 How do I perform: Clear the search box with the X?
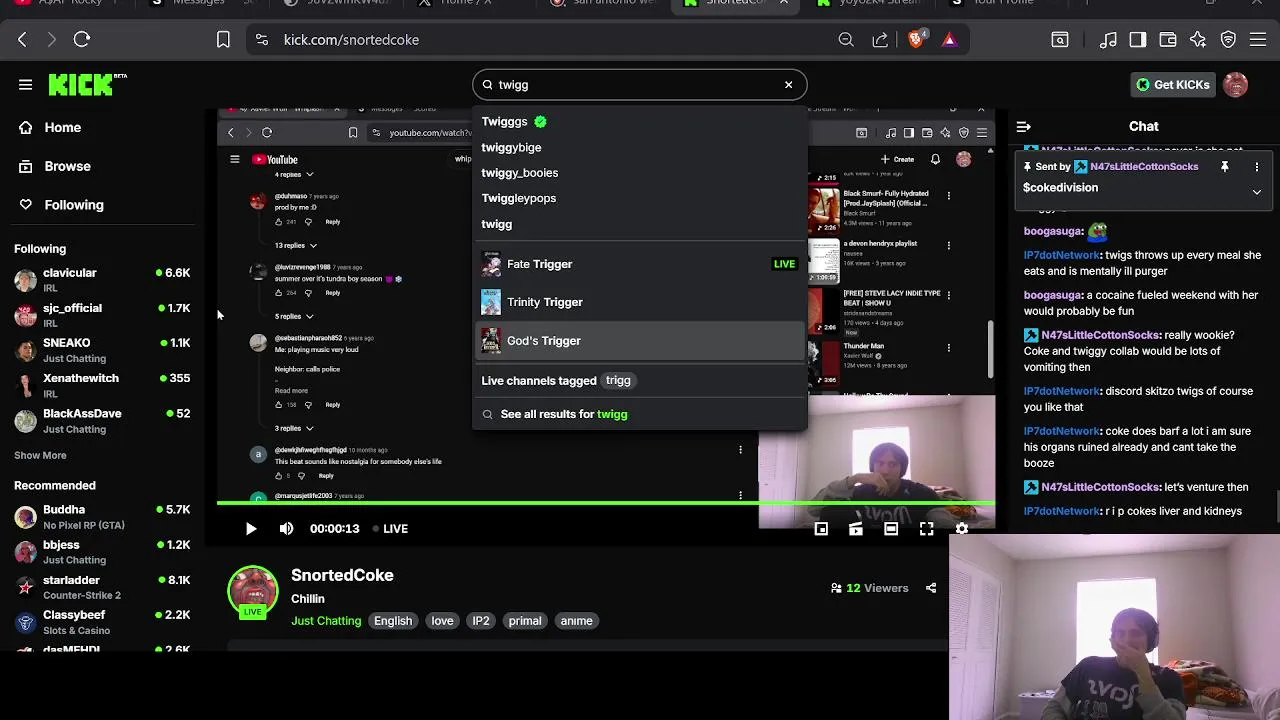click(788, 85)
